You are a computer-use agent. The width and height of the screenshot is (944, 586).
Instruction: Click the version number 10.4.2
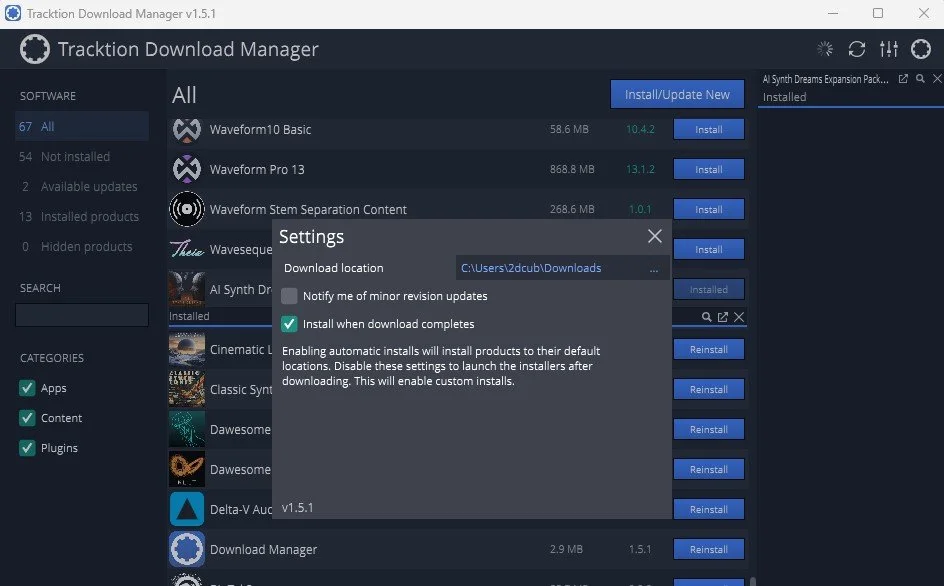point(640,129)
